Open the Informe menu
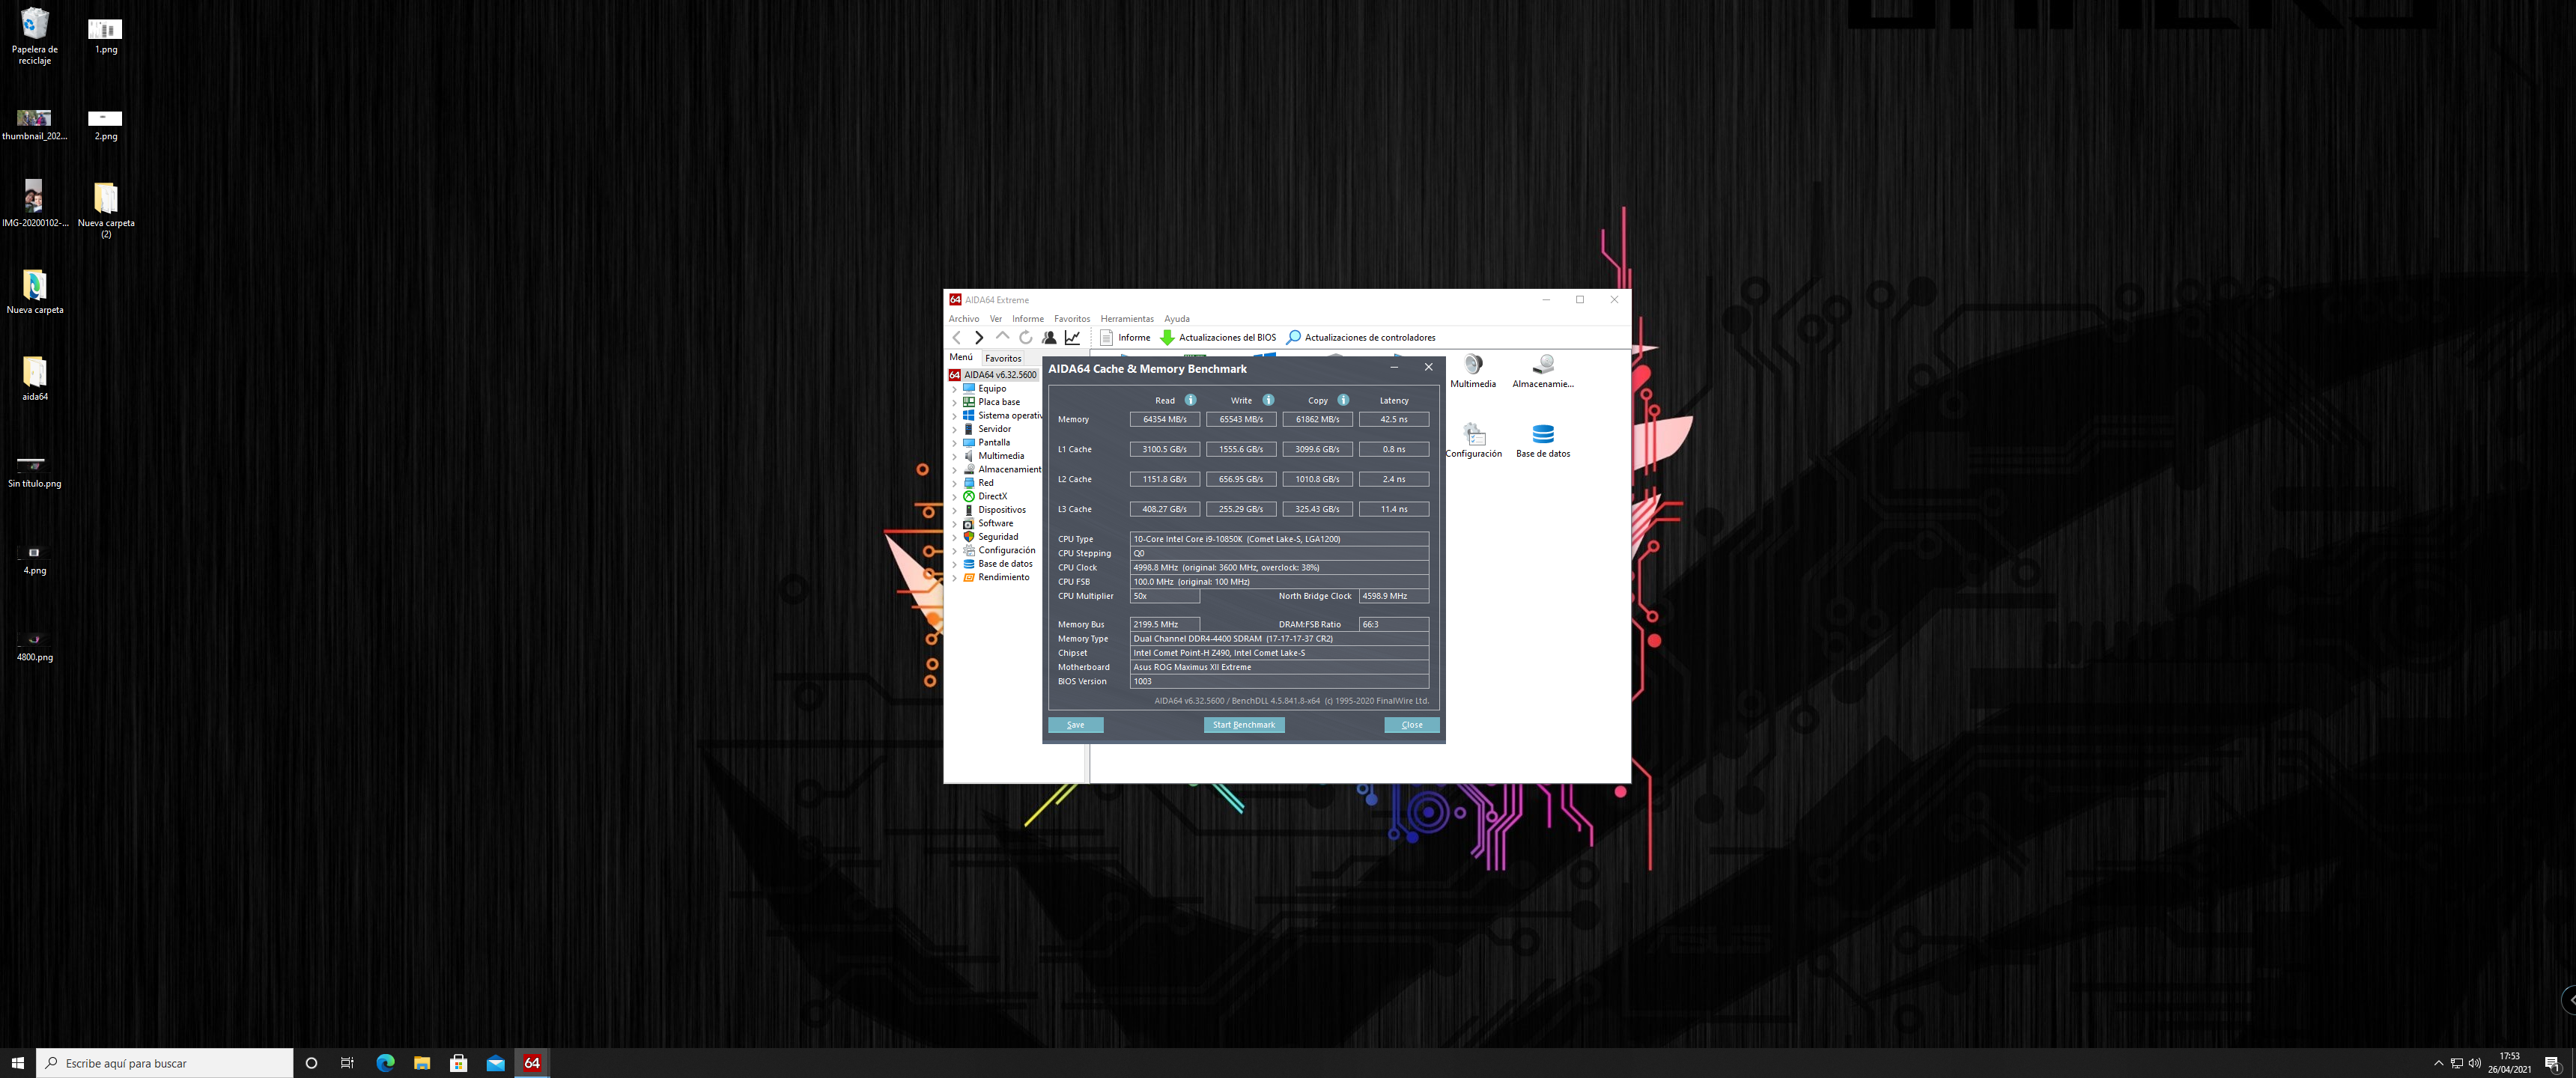The width and height of the screenshot is (2576, 1078). (x=1028, y=319)
